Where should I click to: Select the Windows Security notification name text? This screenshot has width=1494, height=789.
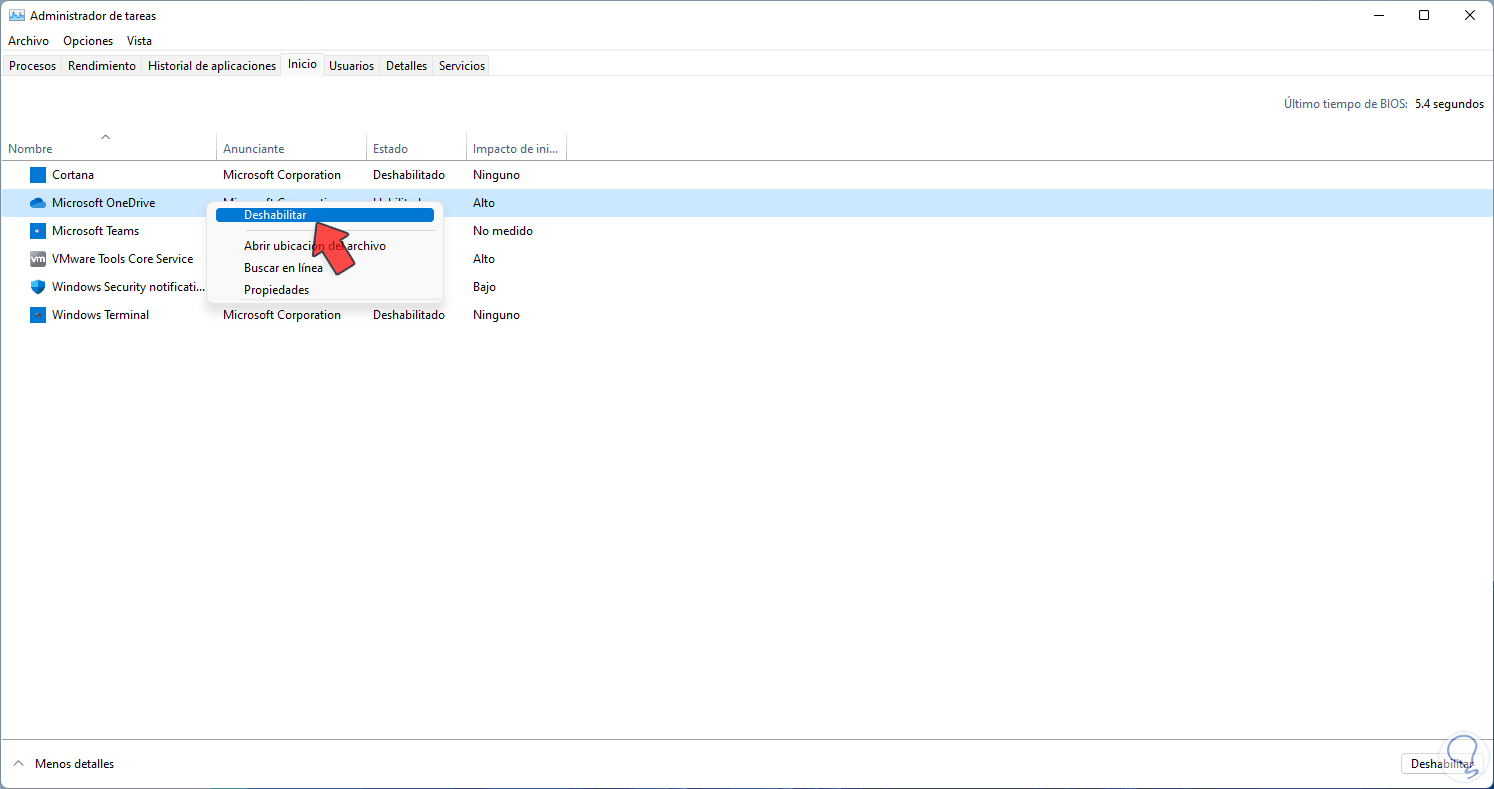point(128,287)
